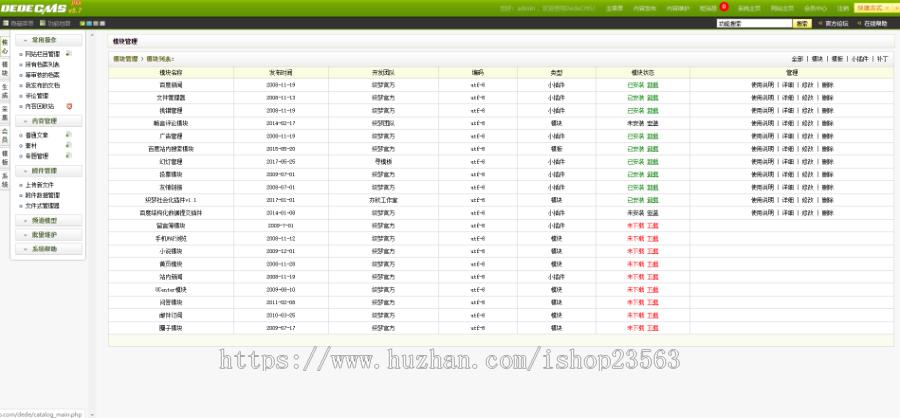The height and width of the screenshot is (418, 900).
Task: Switch to the 生成 side tab
Action: 5,91
